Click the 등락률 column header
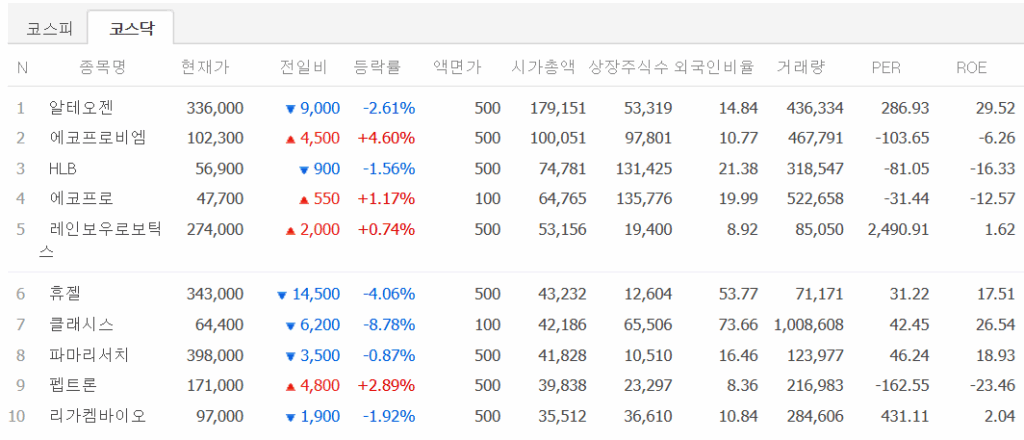This screenshot has width=1024, height=440. tap(377, 67)
